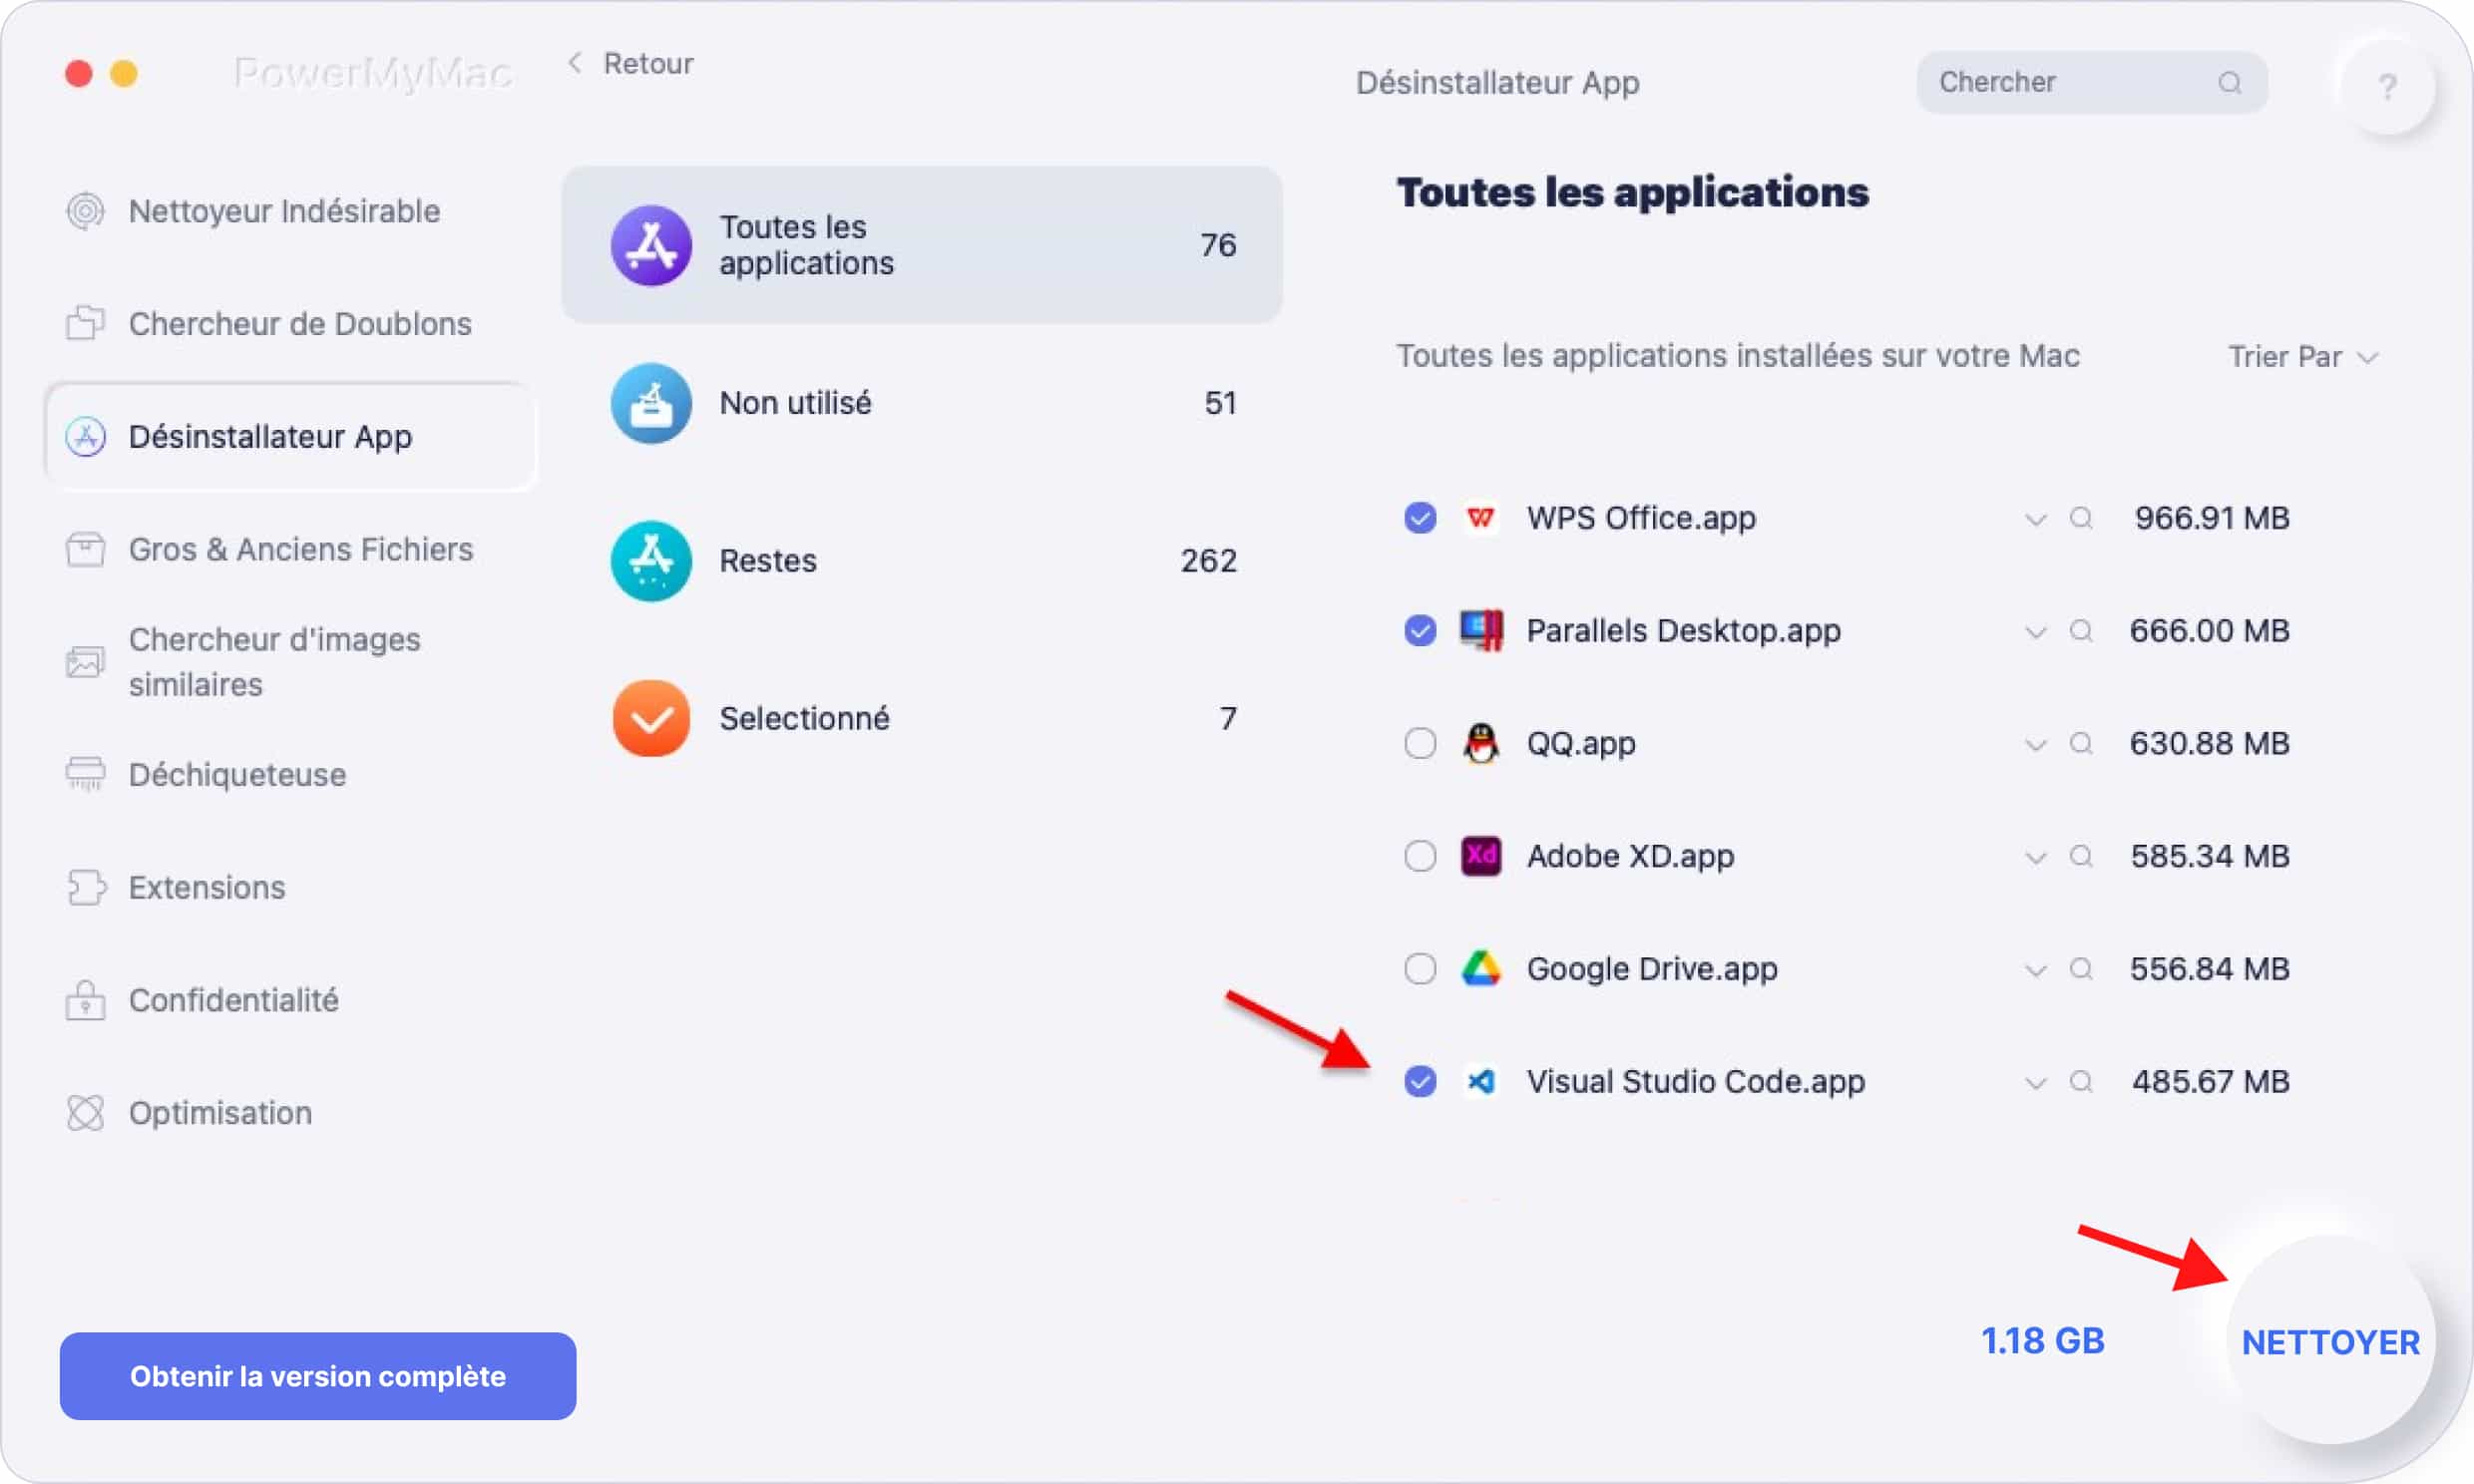Check the Google Drive.app checkbox
The height and width of the screenshot is (1484, 2474).
(1420, 969)
